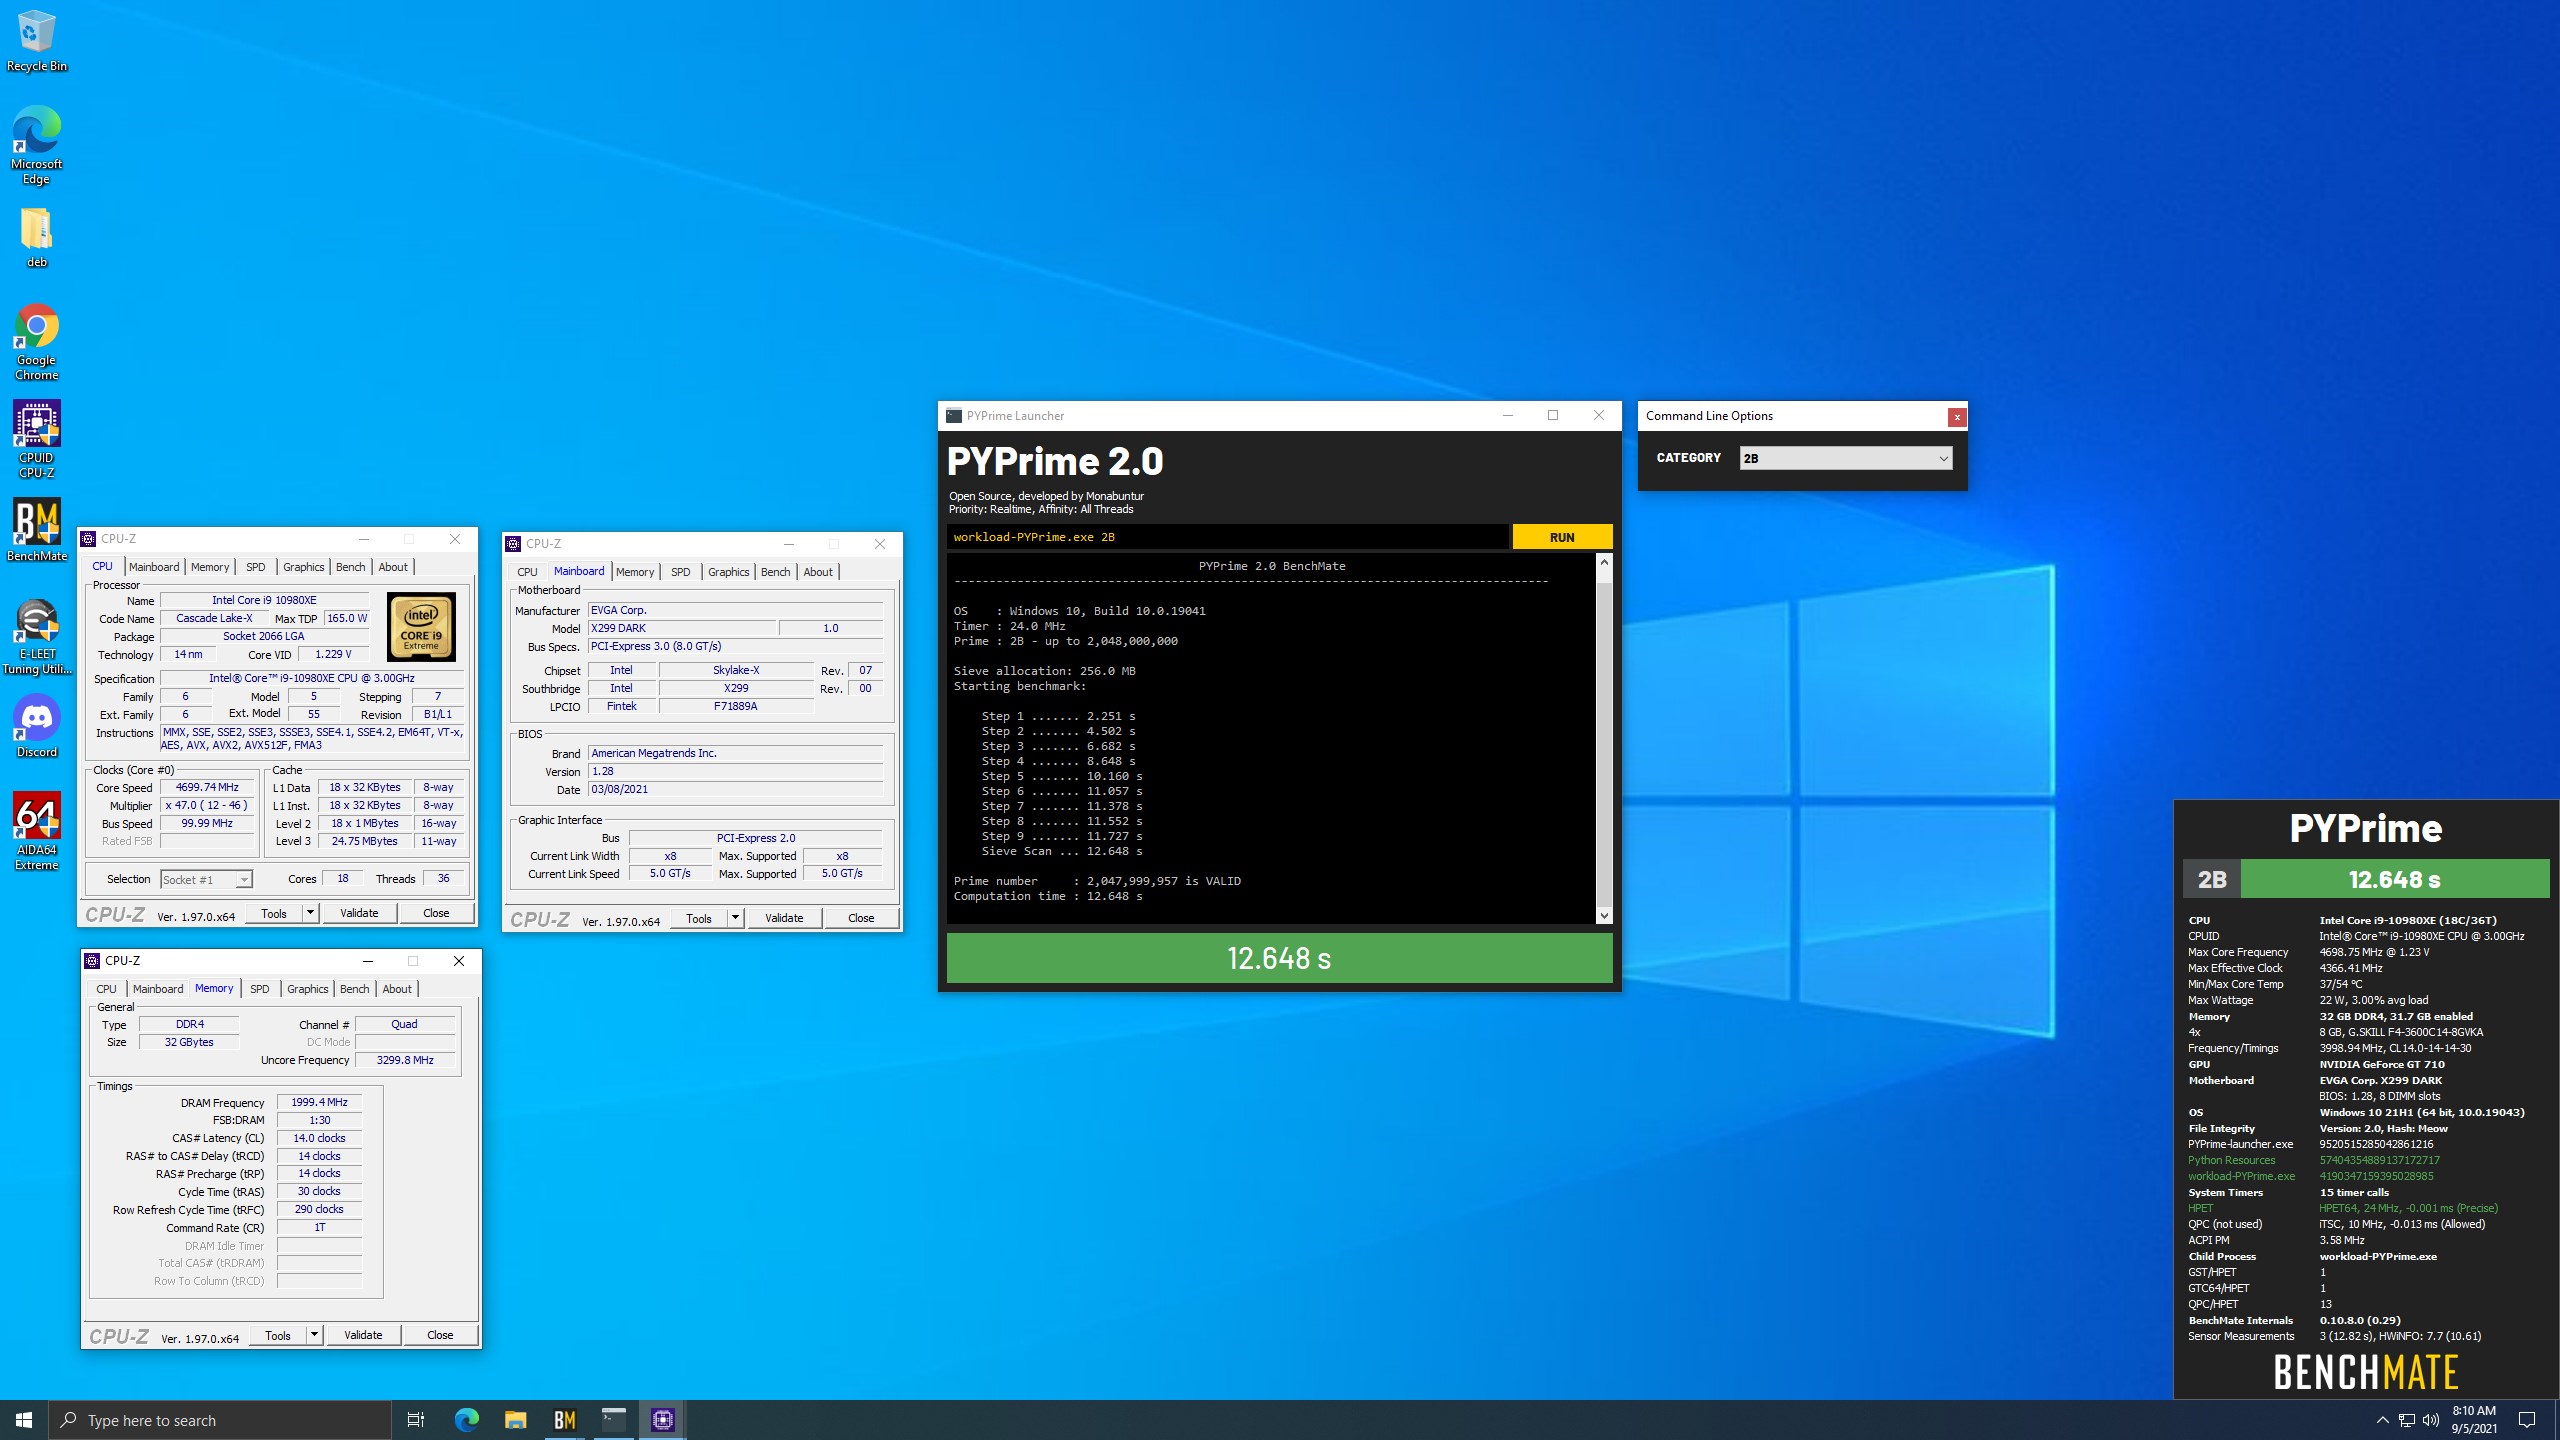This screenshot has height=1440, width=2560.
Task: Show hidden system tray icons
Action: pyautogui.click(x=2382, y=1420)
